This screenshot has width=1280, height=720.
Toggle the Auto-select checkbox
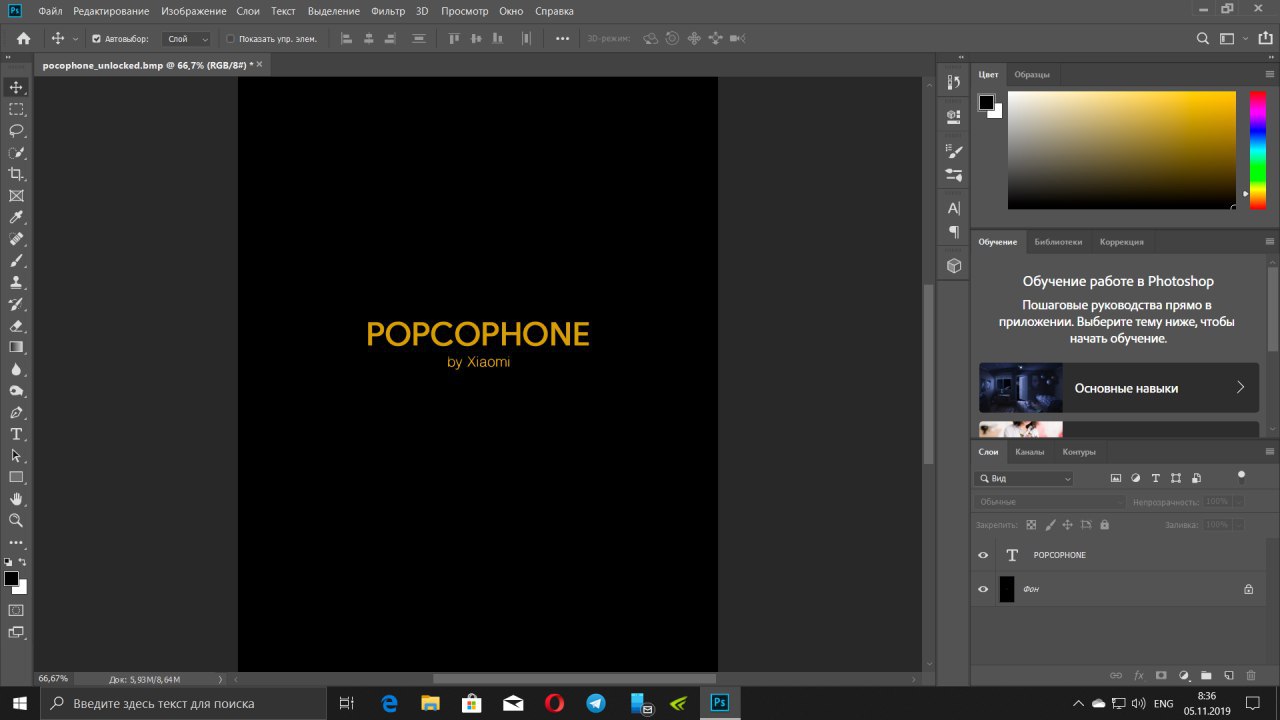tap(96, 39)
